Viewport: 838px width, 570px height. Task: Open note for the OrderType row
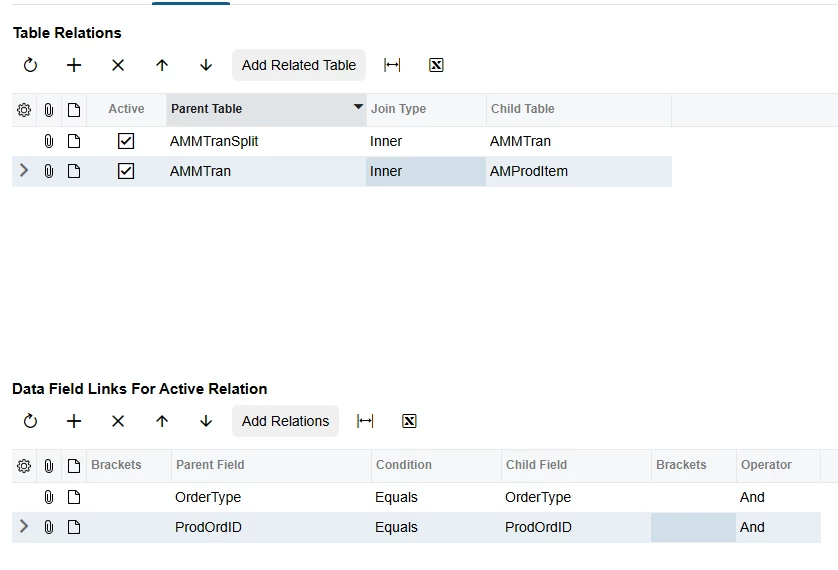coord(74,497)
